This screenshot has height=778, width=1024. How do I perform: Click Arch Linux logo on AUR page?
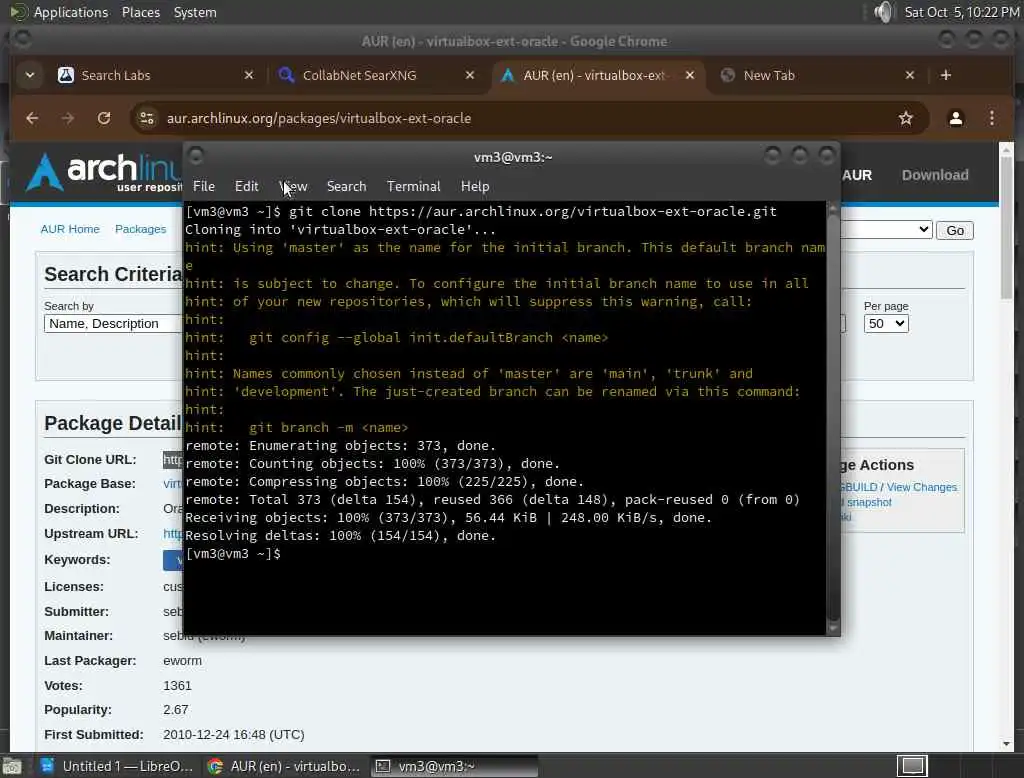tap(103, 172)
